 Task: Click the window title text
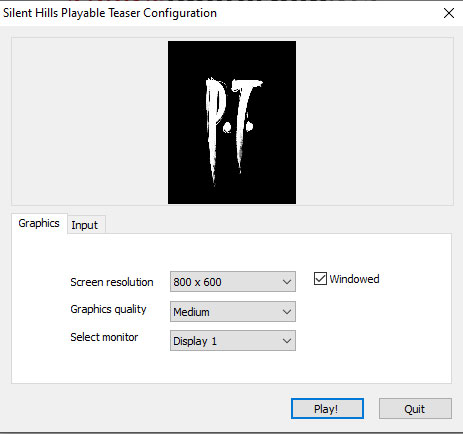click(x=110, y=13)
